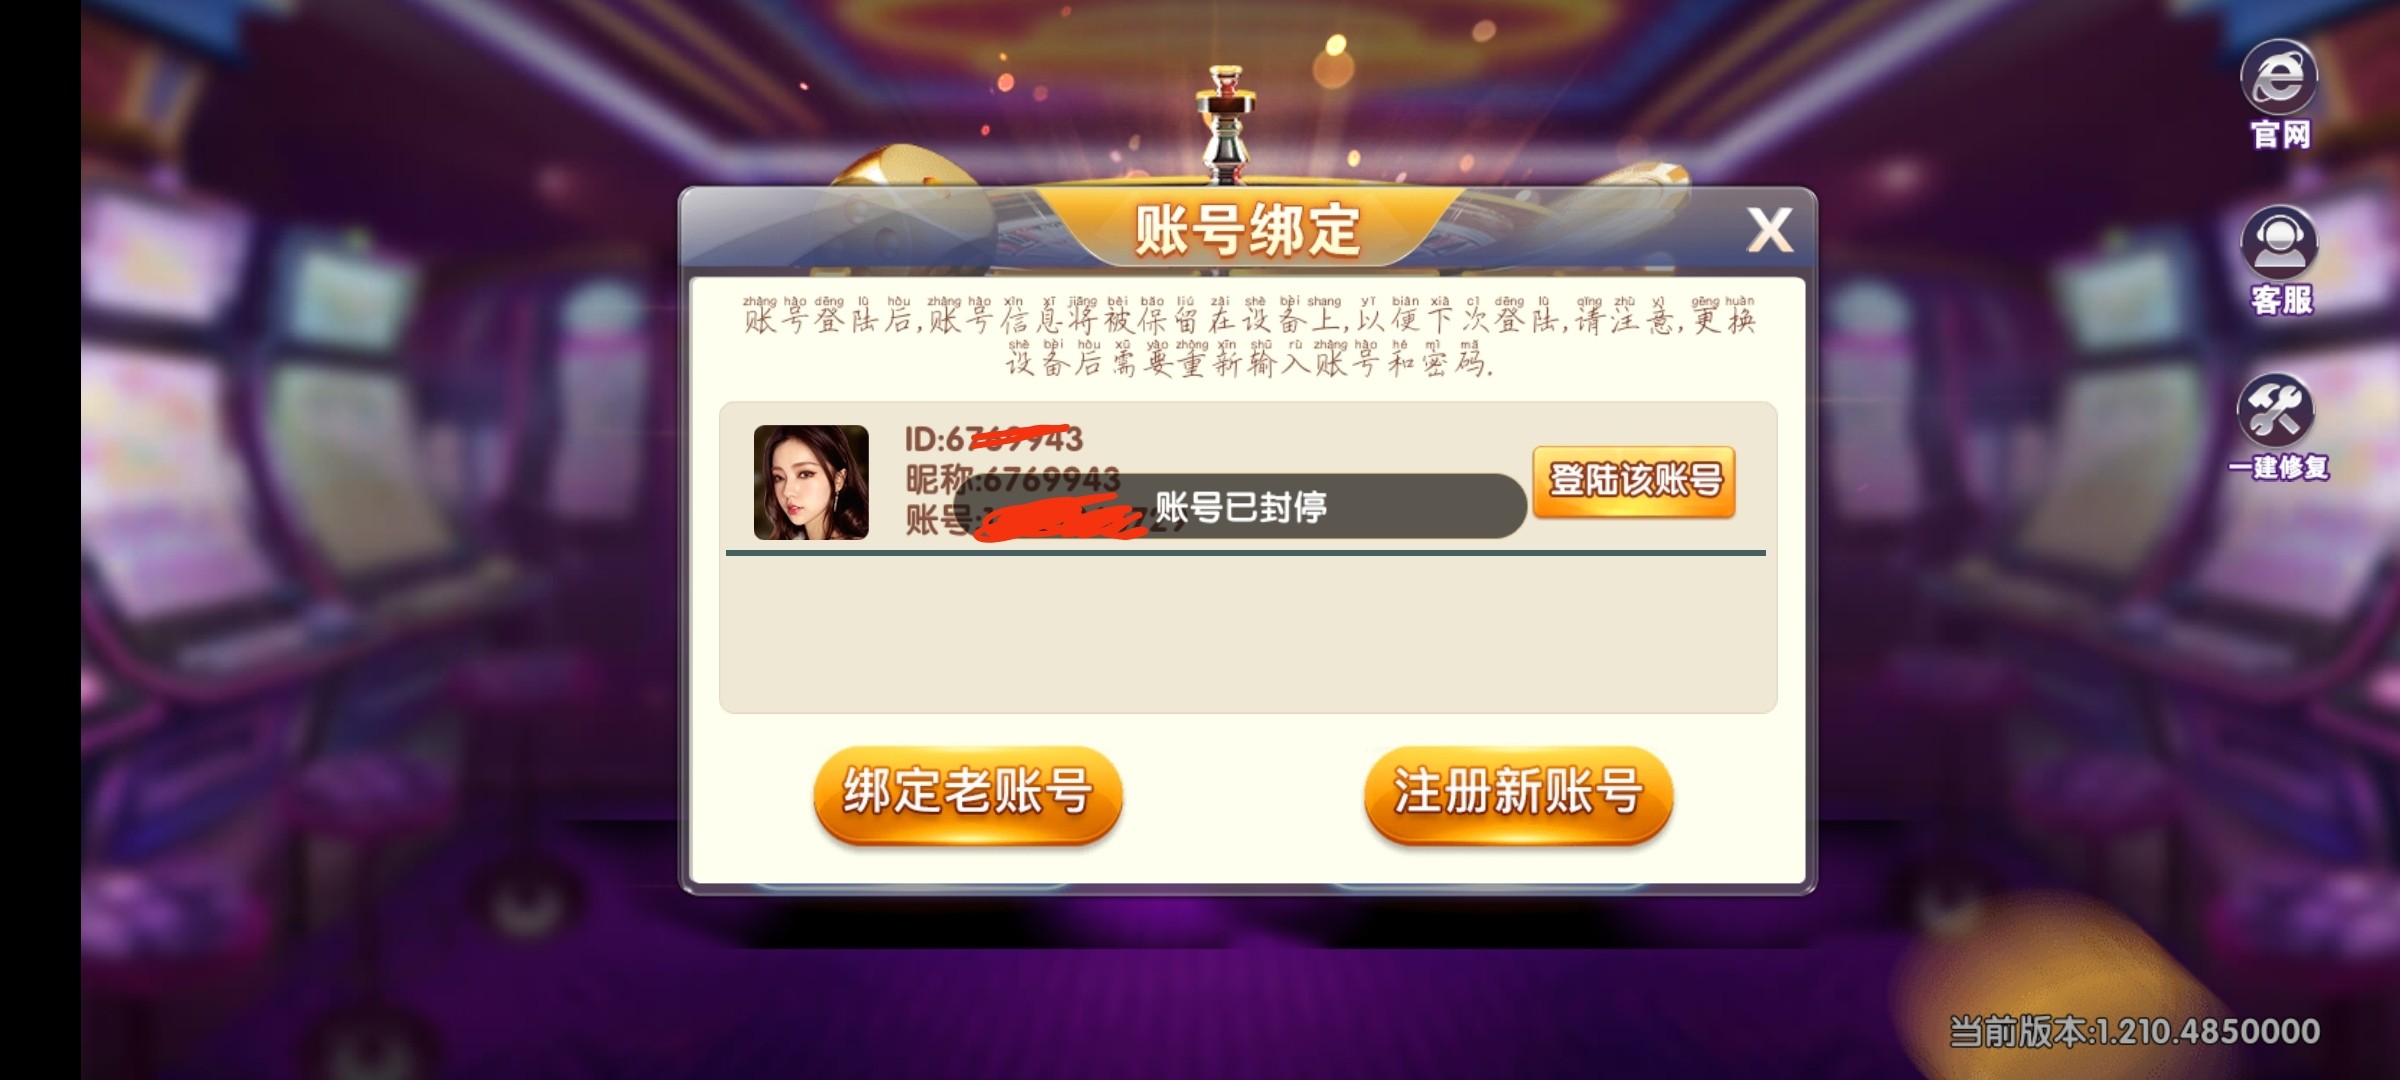Image resolution: width=2400 pixels, height=1080 pixels.
Task: Click the 账号绑定 dialog title banner
Action: (1247, 230)
